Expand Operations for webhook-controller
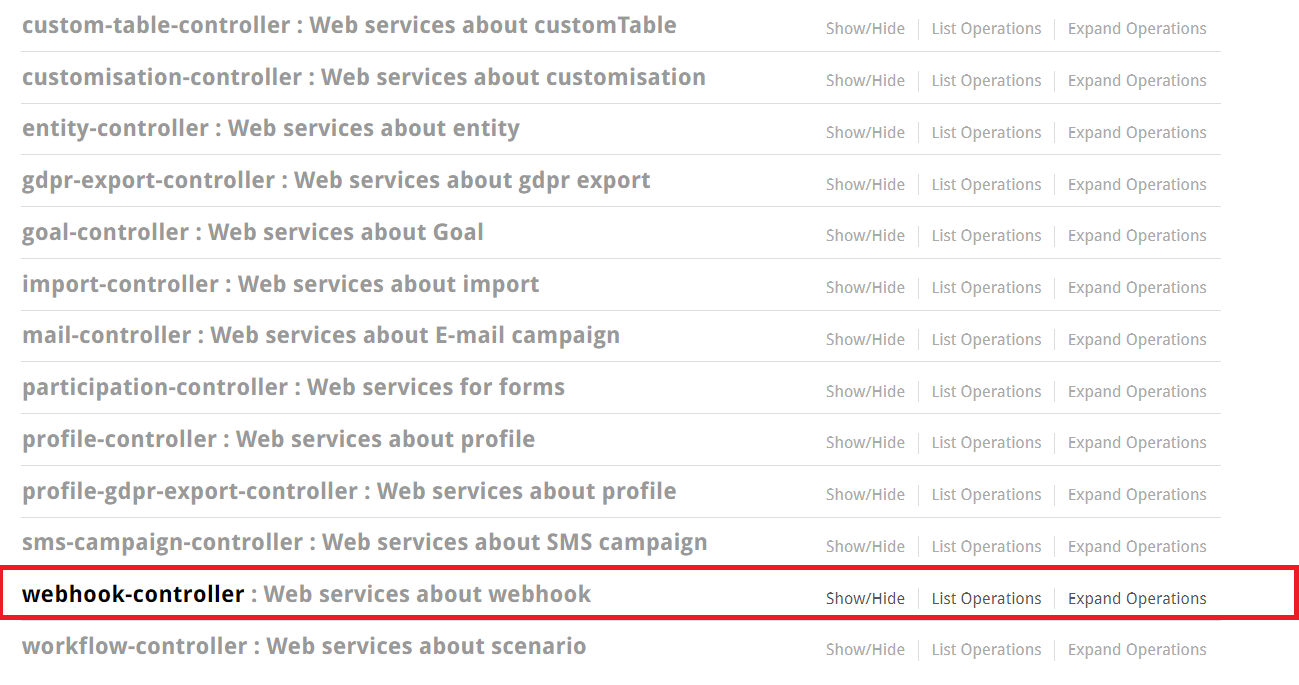Image resolution: width=1299 pixels, height=685 pixels. [1137, 599]
